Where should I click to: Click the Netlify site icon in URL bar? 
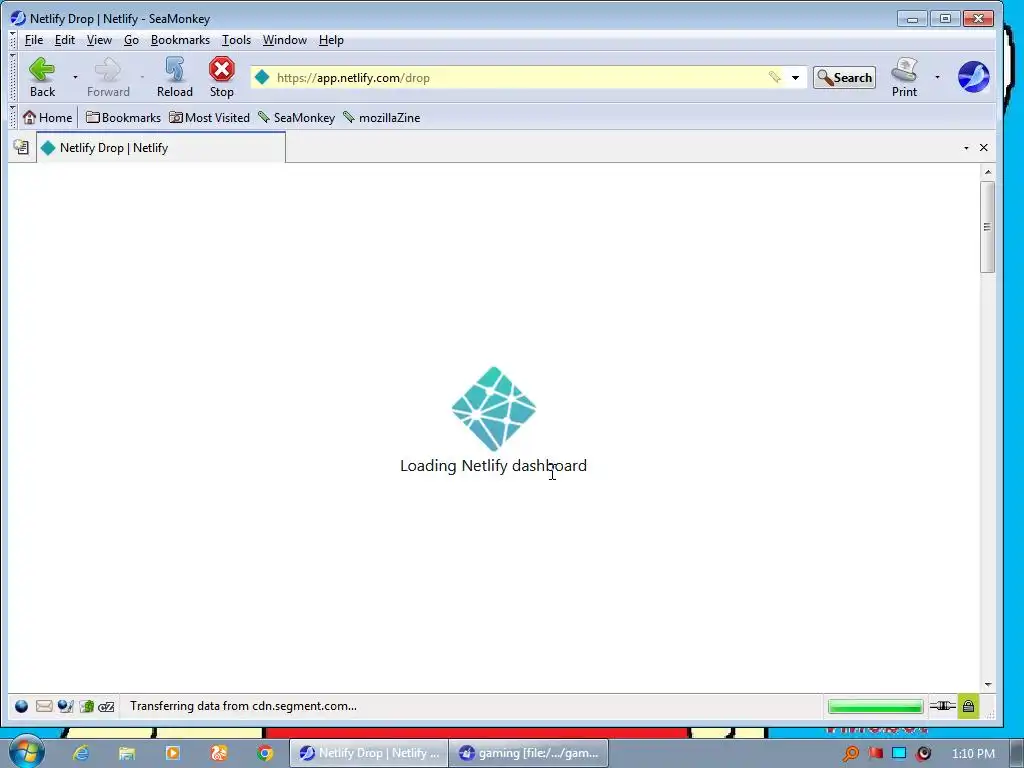pos(262,78)
